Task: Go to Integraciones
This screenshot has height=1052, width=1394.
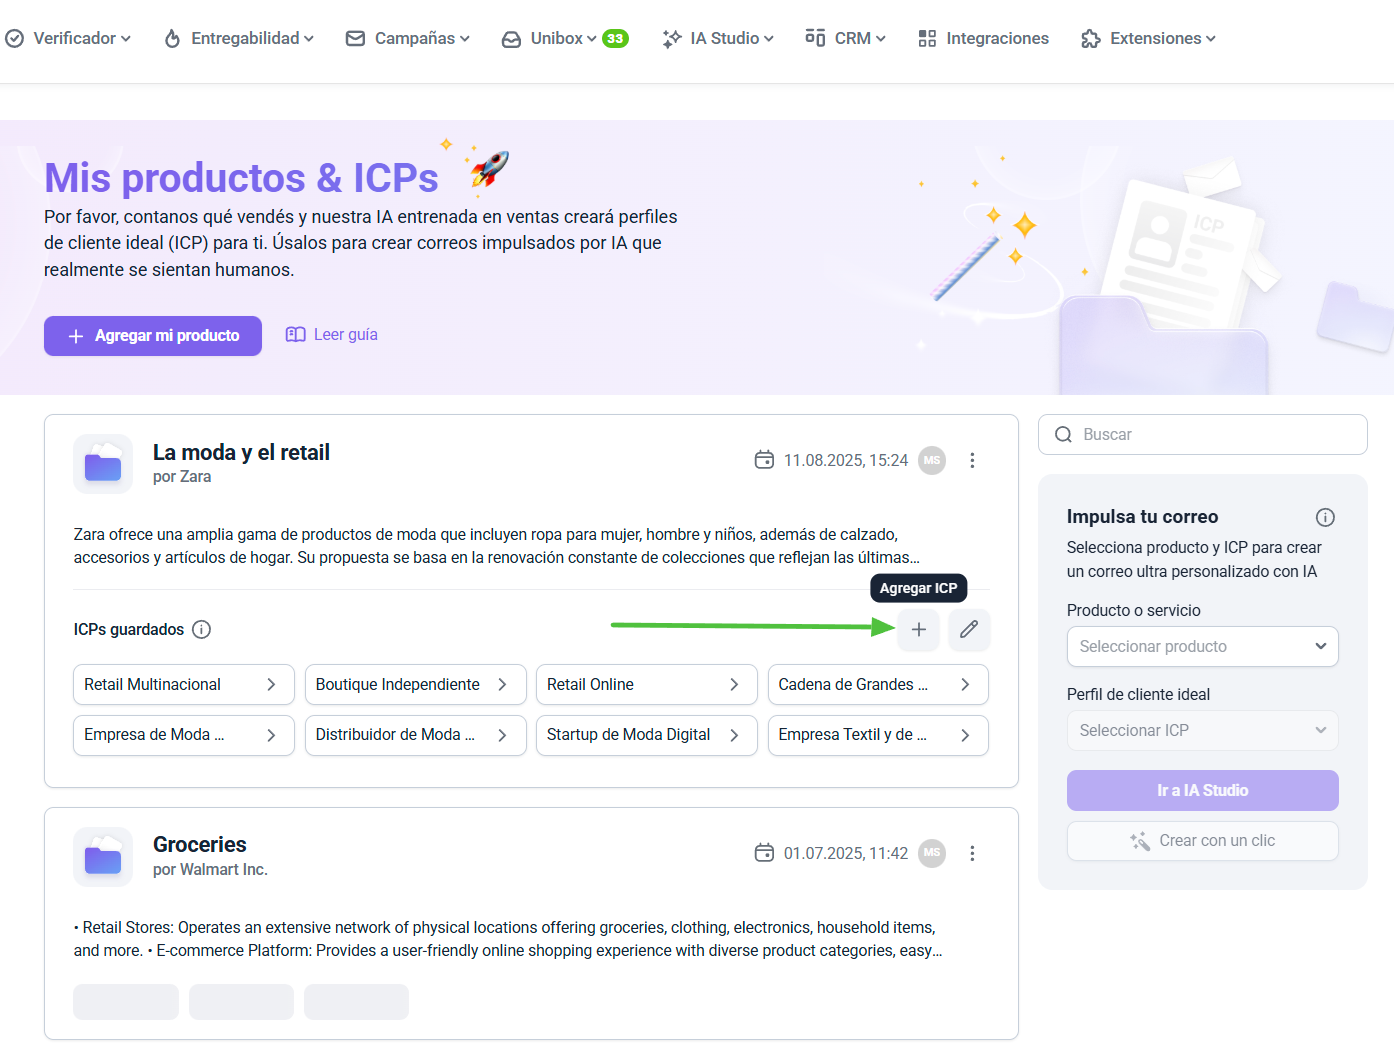Action: point(983,38)
